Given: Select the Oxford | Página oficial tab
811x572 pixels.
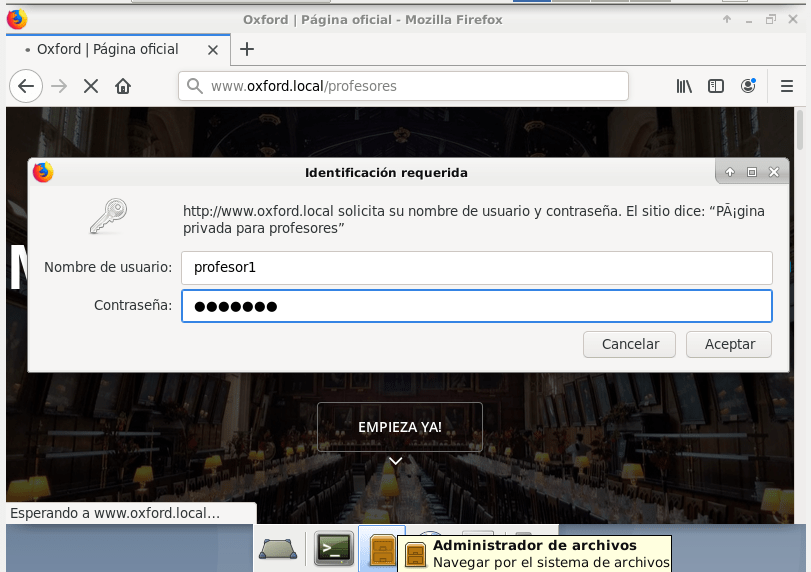Looking at the screenshot, I should (107, 49).
